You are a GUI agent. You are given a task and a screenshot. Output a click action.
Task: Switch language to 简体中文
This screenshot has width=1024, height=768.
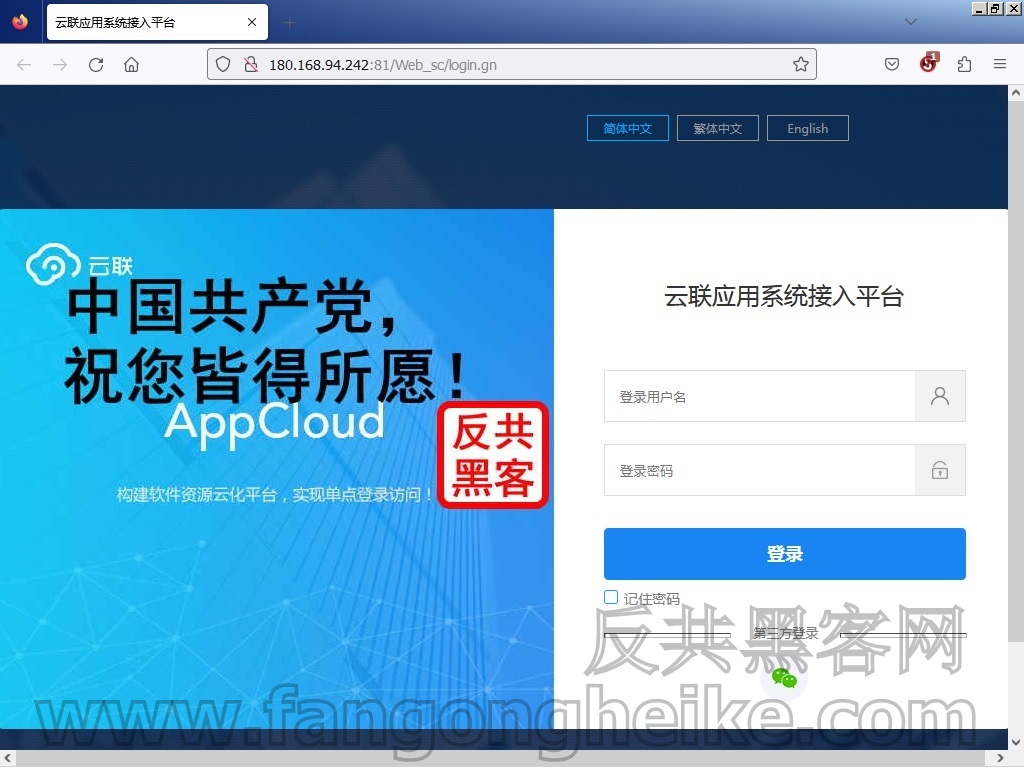coord(628,128)
